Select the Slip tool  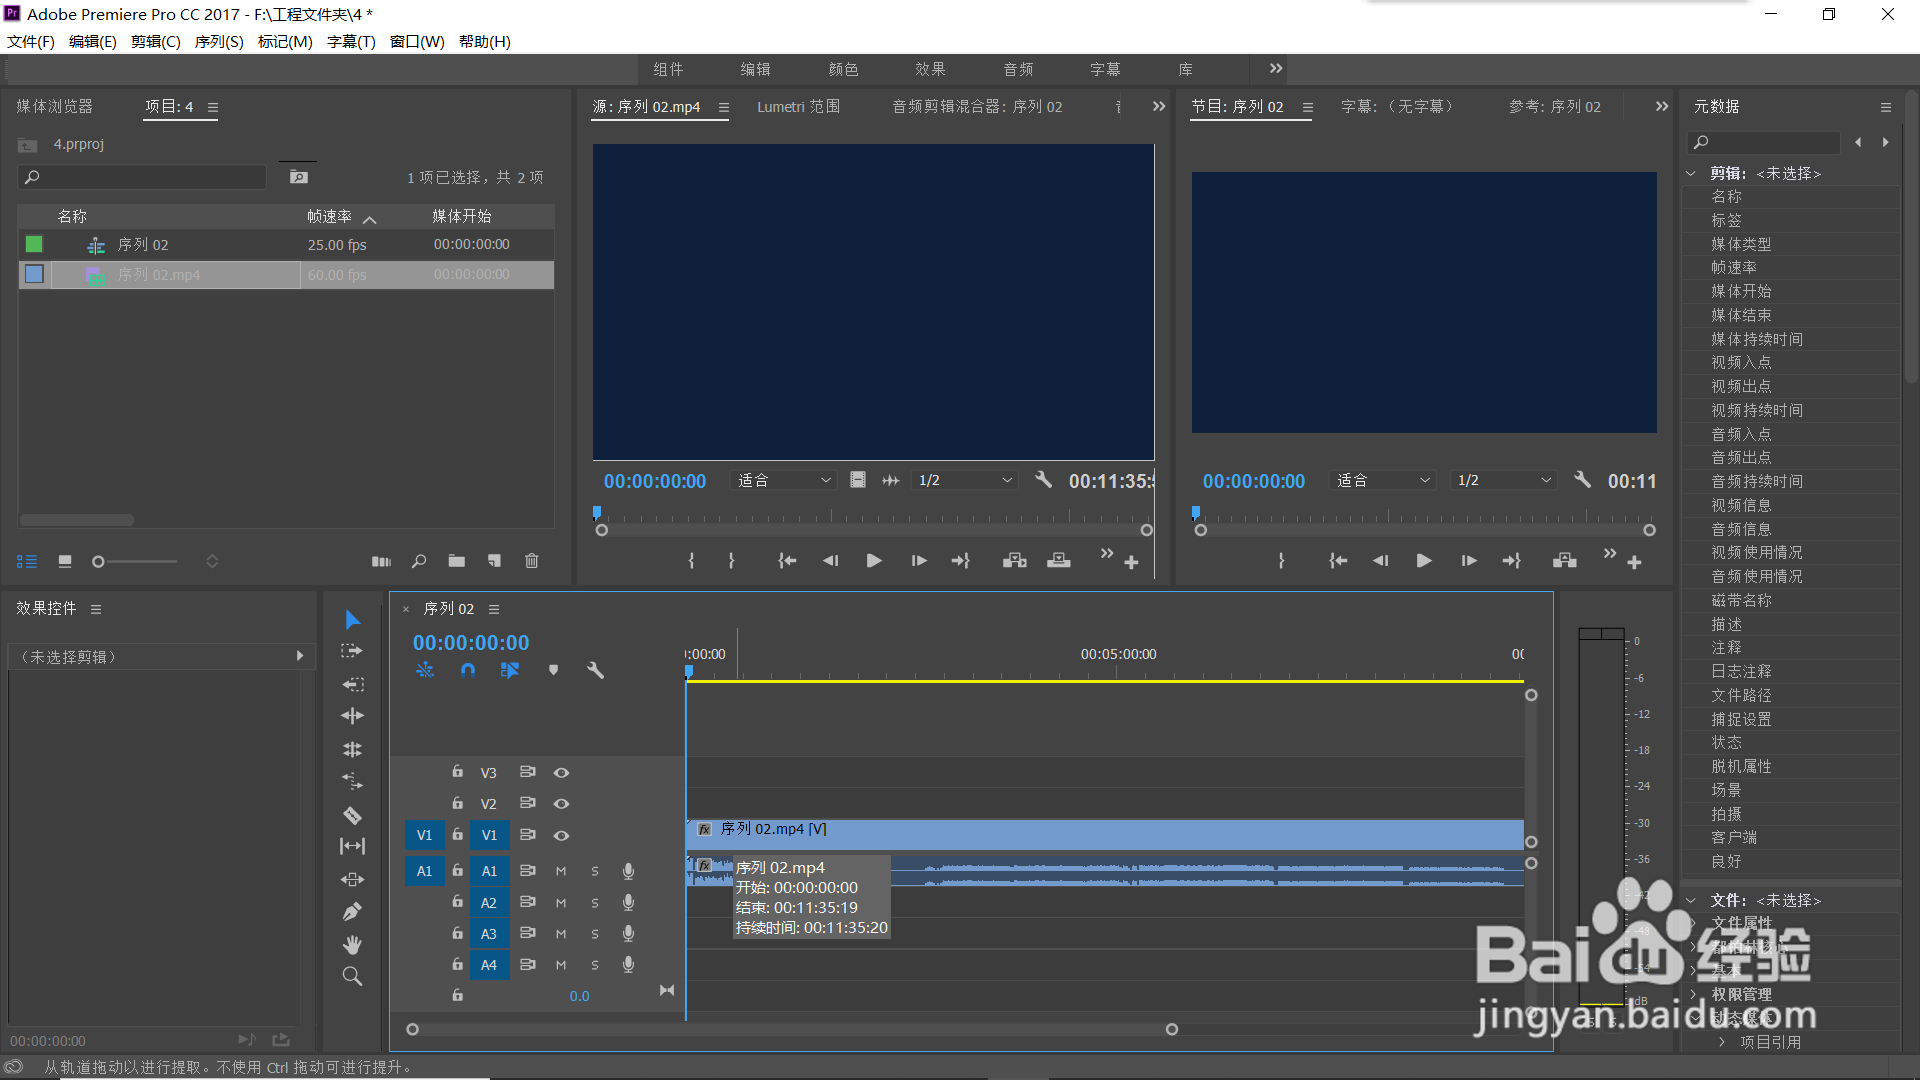(352, 846)
